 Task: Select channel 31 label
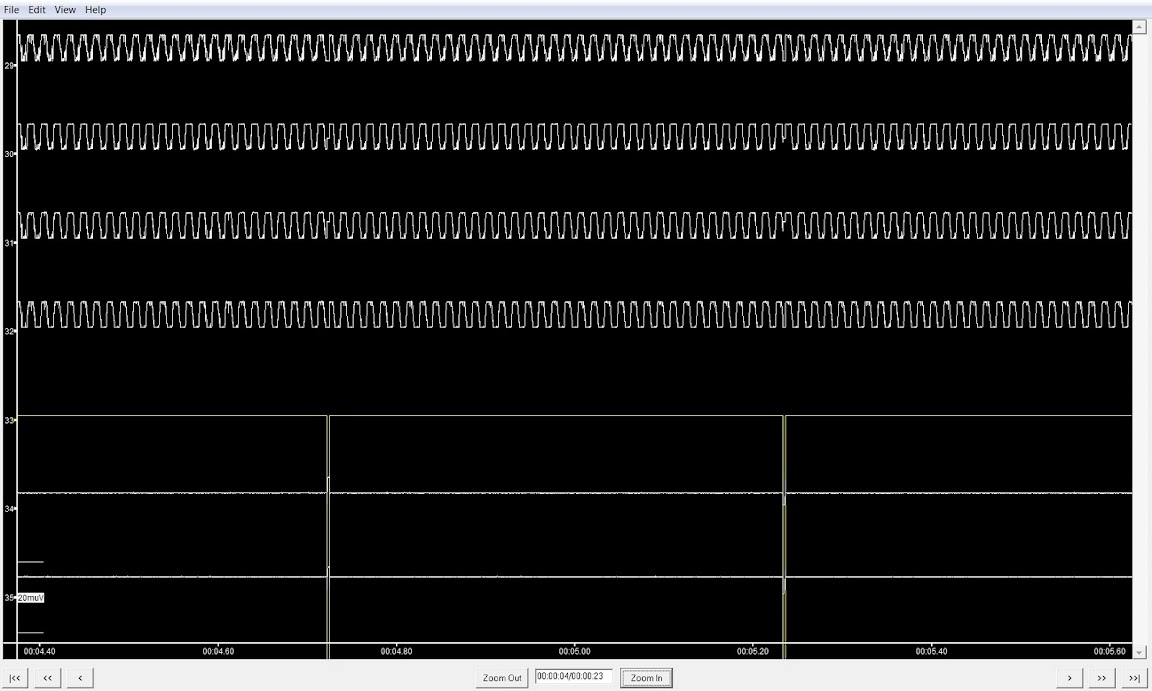pyautogui.click(x=10, y=243)
